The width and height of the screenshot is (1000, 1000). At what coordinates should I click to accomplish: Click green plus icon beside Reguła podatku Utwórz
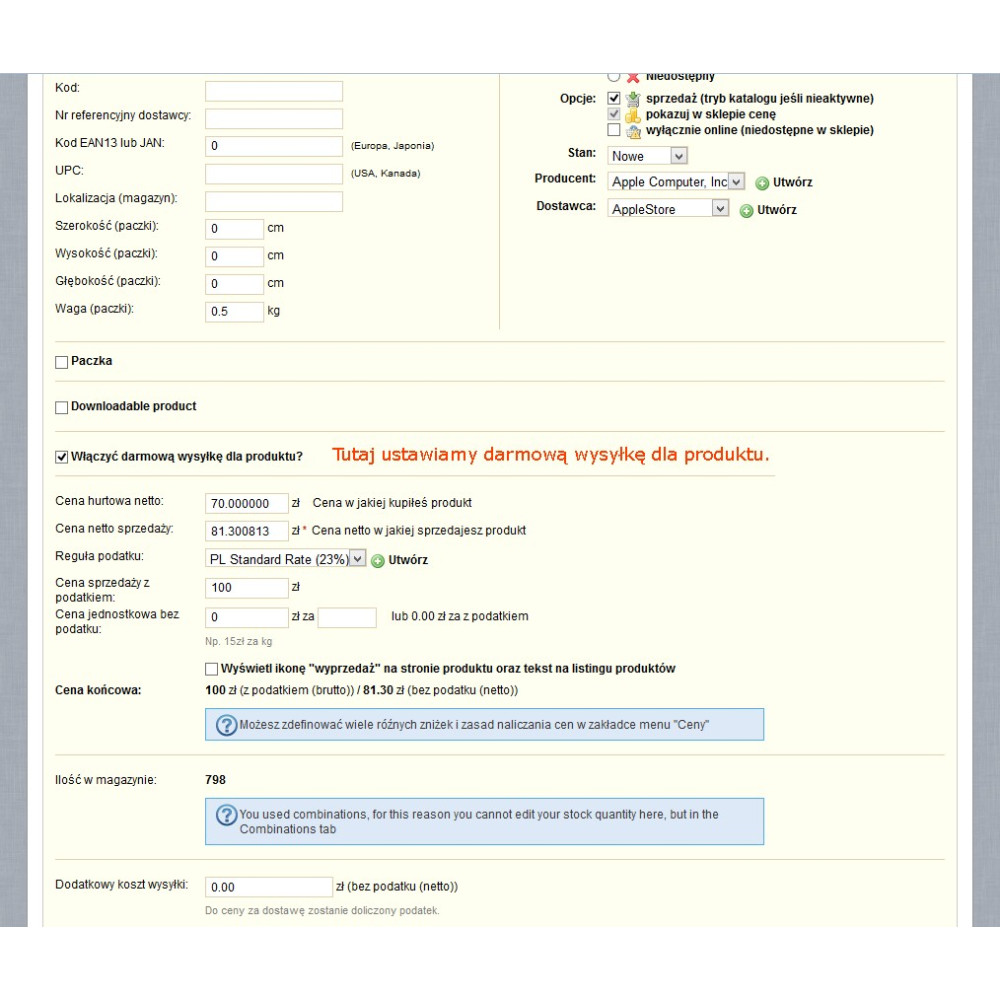pyautogui.click(x=378, y=561)
